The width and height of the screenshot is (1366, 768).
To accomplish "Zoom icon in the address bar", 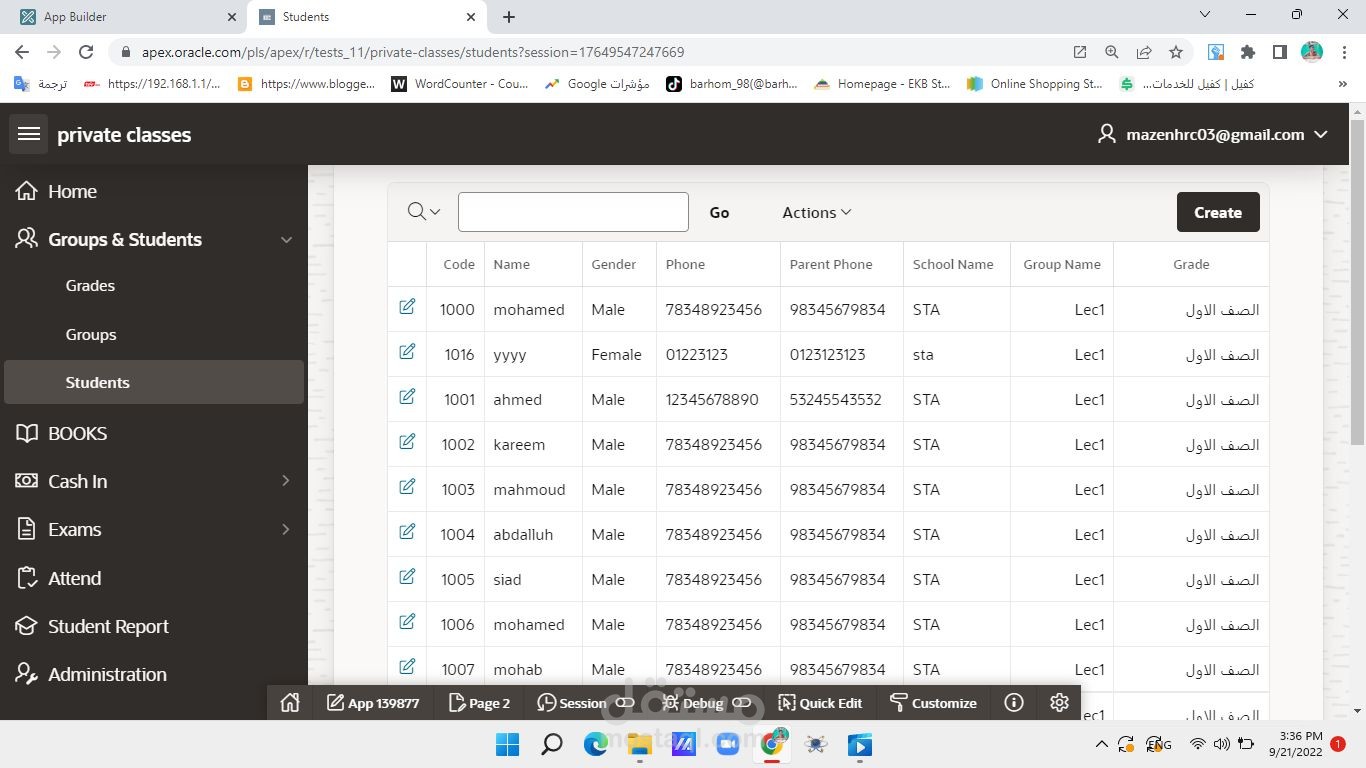I will tap(1112, 52).
